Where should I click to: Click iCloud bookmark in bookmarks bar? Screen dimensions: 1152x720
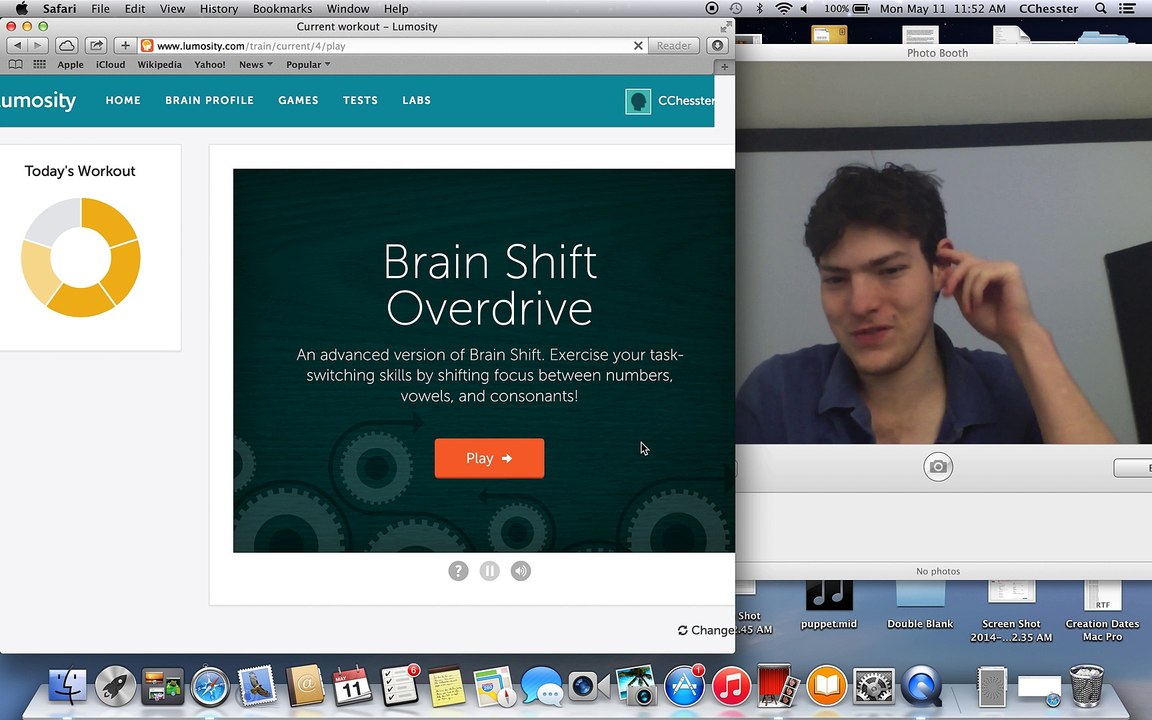point(110,65)
